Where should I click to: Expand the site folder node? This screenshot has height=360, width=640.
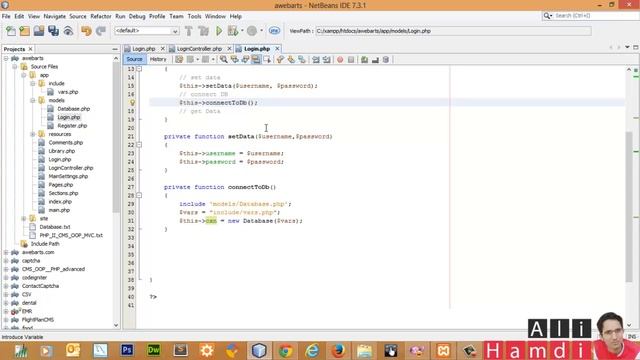[x=24, y=219]
